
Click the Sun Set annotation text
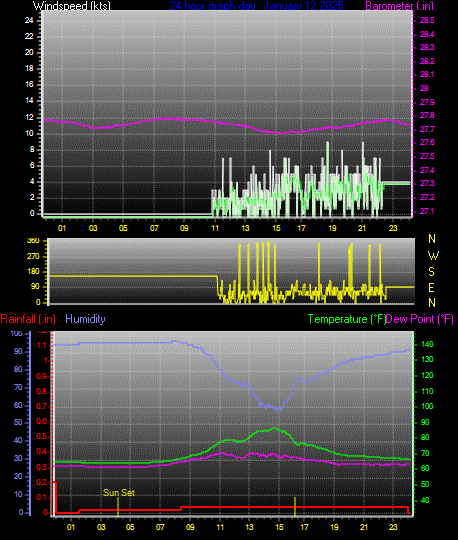(119, 492)
